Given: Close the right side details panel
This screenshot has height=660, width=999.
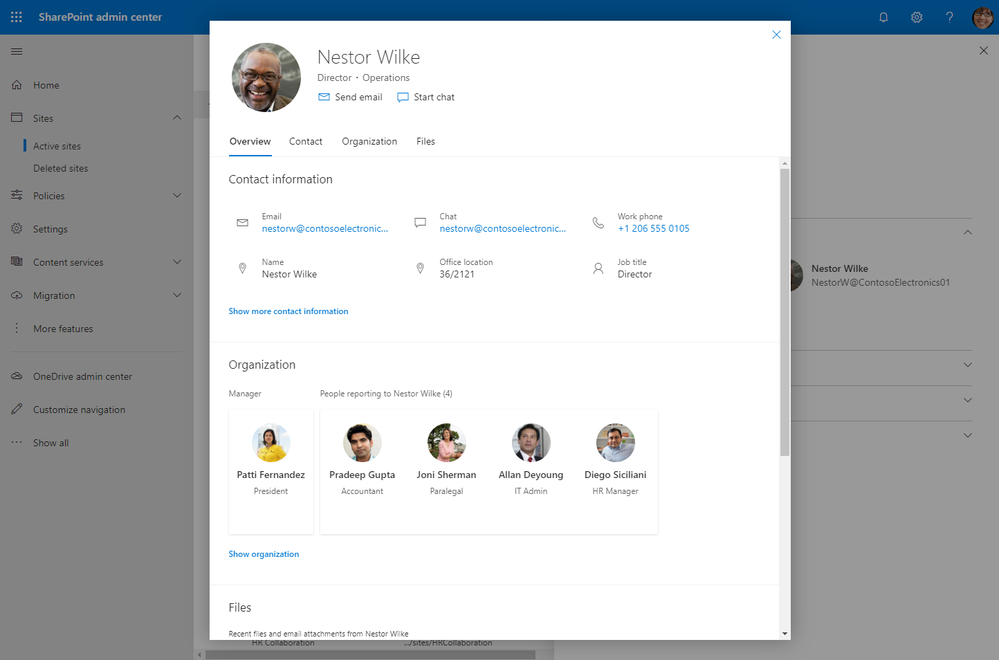Looking at the screenshot, I should coord(983,50).
